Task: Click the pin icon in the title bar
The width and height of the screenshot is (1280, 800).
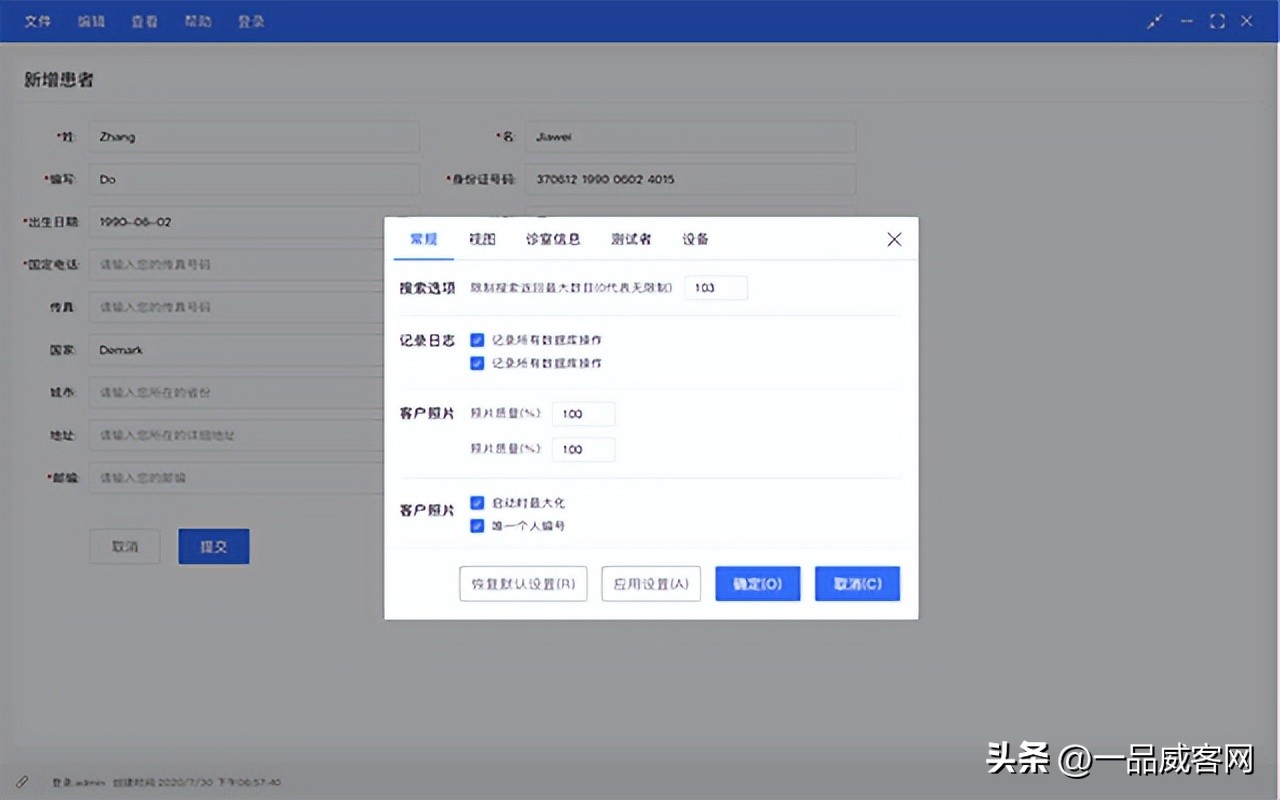Action: pyautogui.click(x=1155, y=21)
